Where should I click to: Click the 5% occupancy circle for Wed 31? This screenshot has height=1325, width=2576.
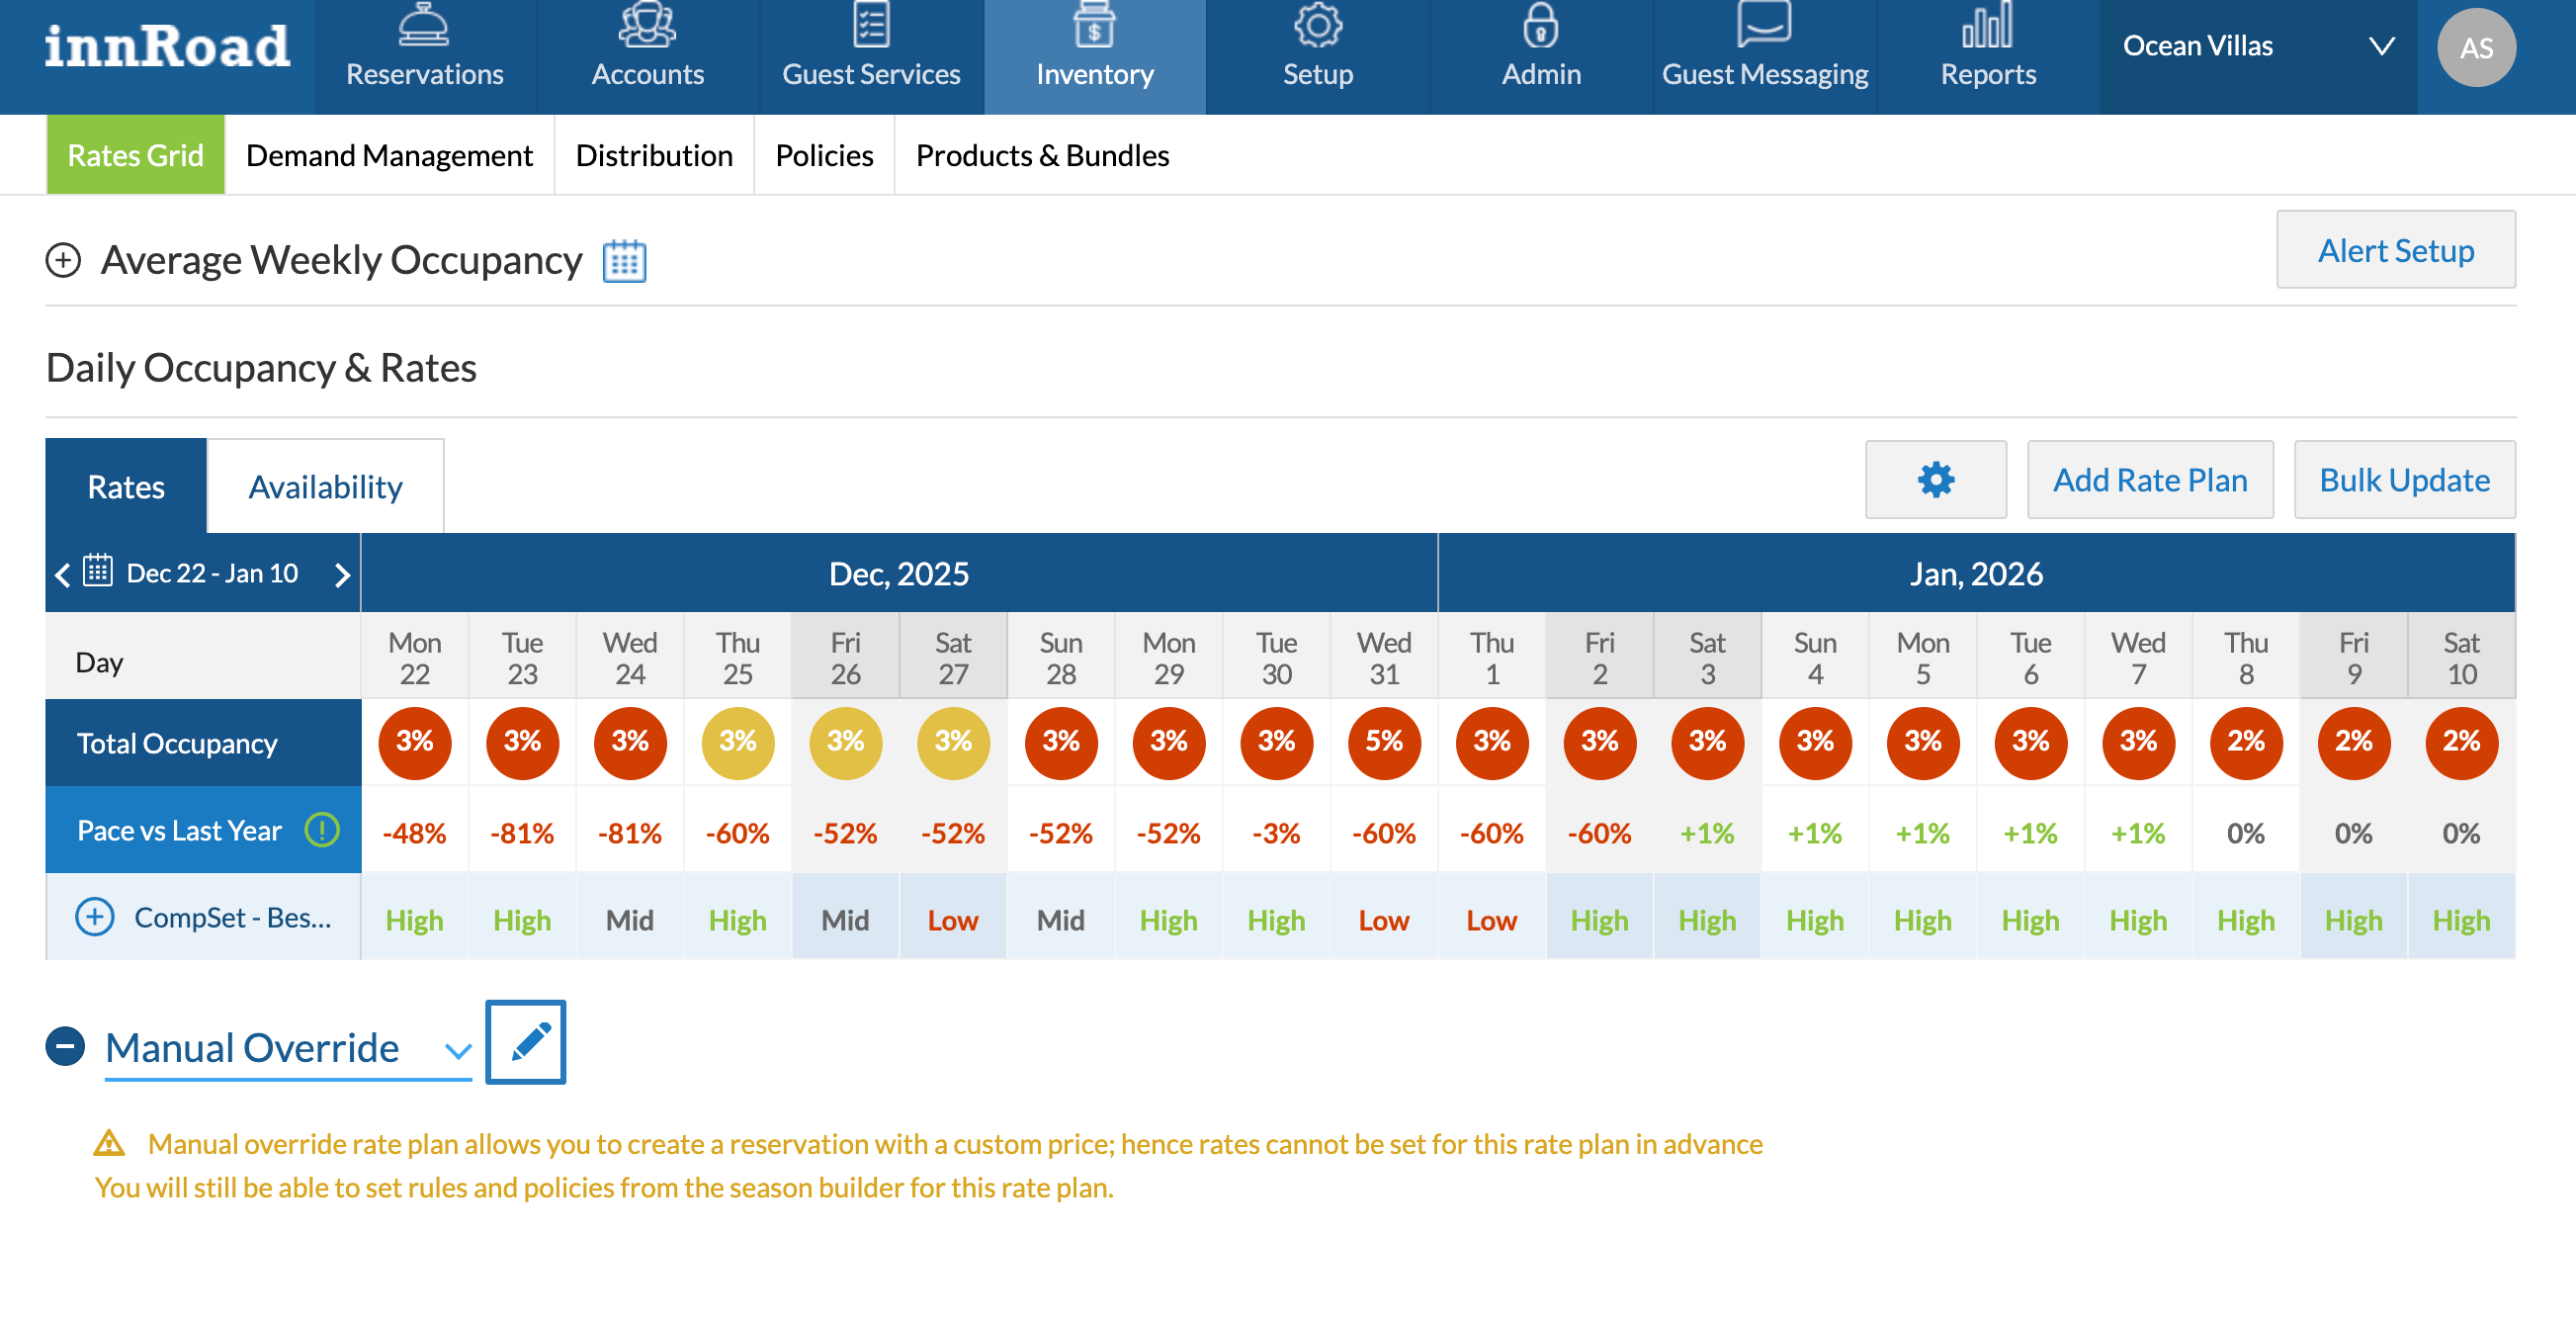point(1383,742)
